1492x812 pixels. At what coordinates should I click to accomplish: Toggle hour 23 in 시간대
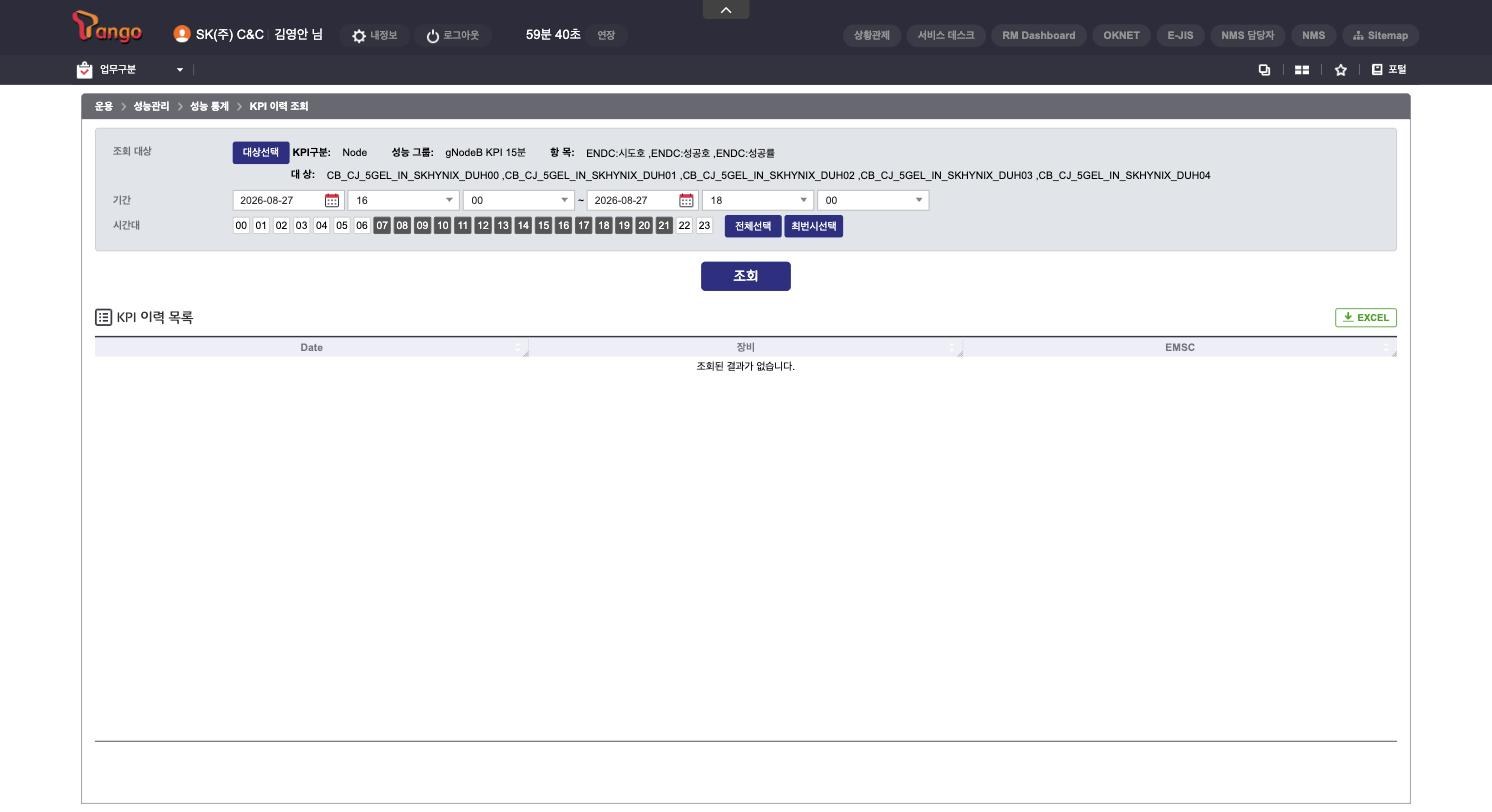(704, 226)
